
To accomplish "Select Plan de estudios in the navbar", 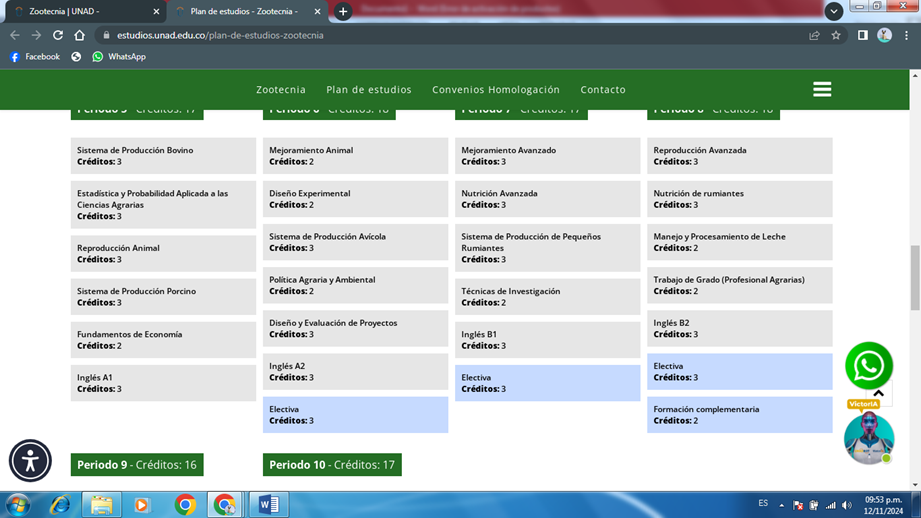I will pyautogui.click(x=368, y=89).
